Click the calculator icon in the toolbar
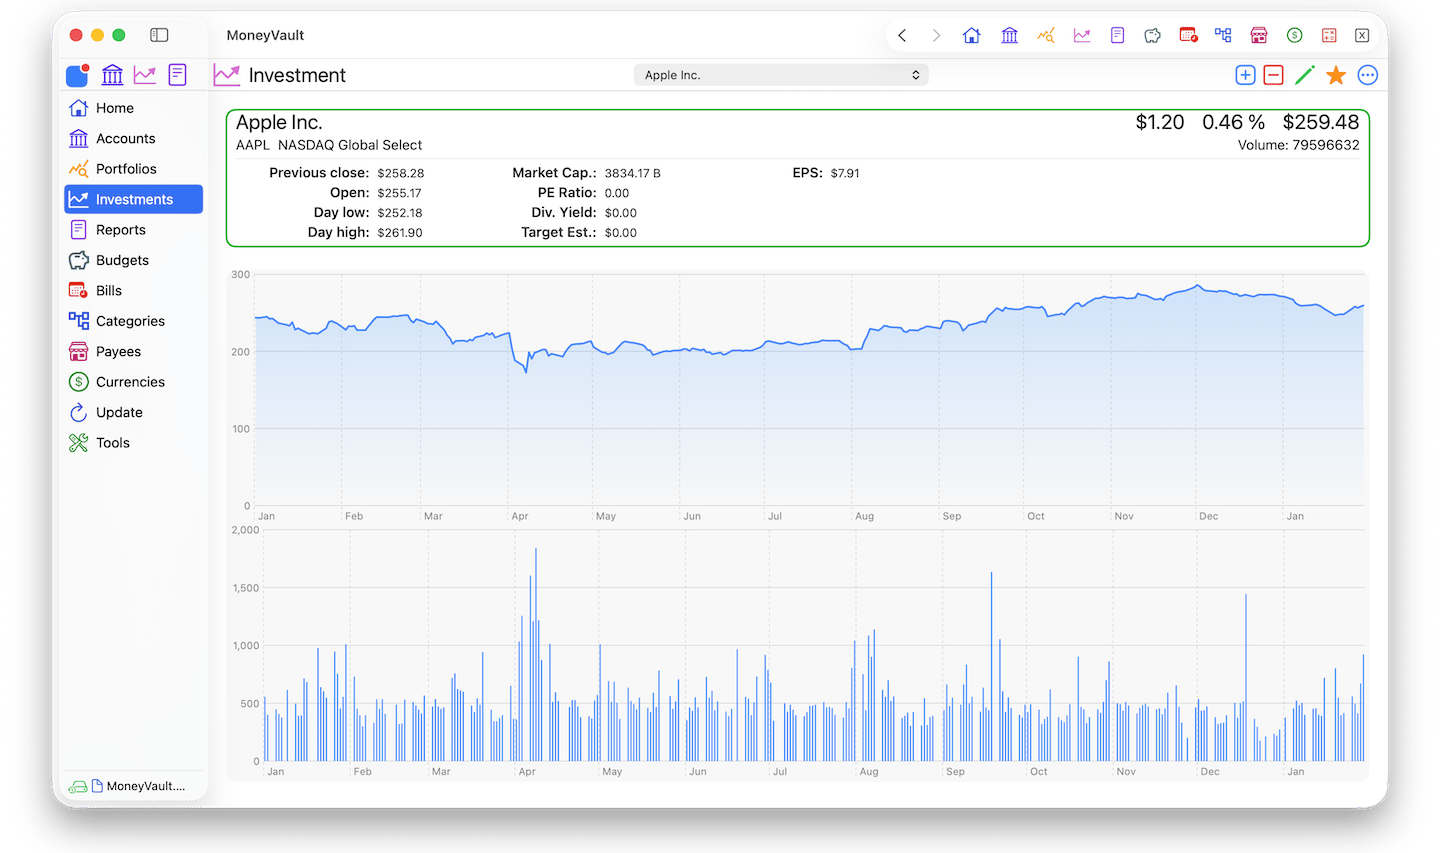 tap(1329, 35)
